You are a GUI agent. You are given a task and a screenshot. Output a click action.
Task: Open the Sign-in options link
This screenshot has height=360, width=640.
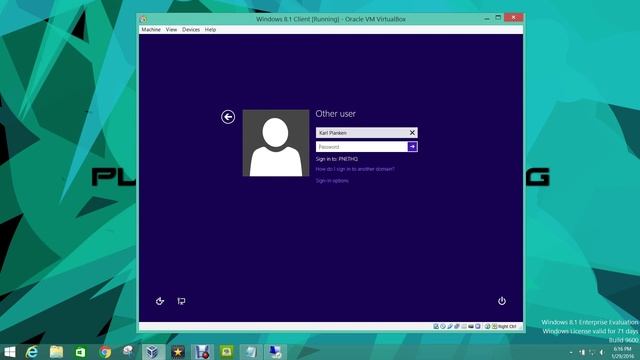click(x=332, y=181)
